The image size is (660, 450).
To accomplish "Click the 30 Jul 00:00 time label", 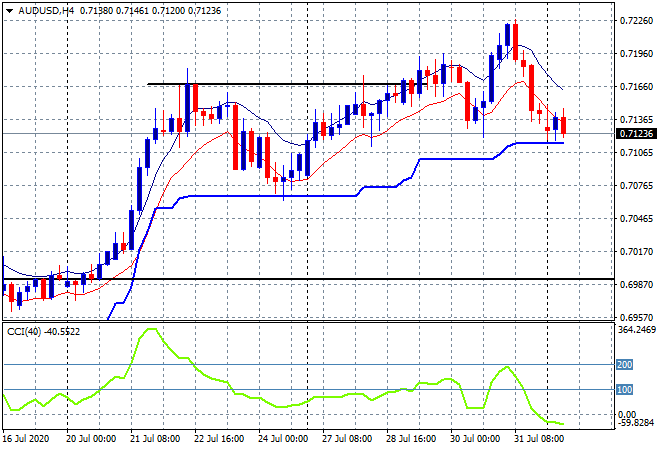I will click(x=475, y=439).
